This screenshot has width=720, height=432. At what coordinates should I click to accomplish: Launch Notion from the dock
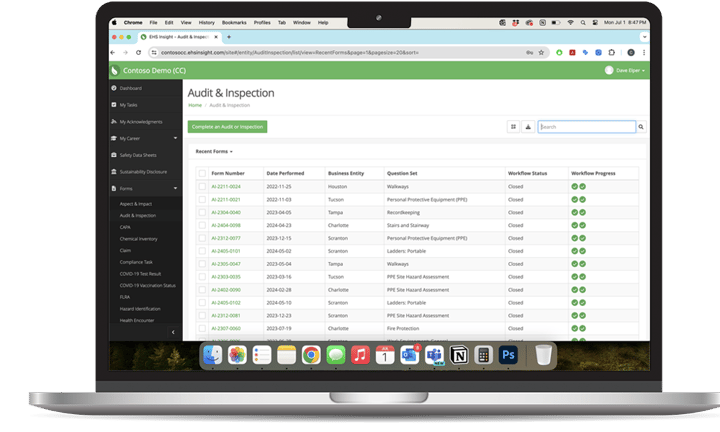coord(459,355)
